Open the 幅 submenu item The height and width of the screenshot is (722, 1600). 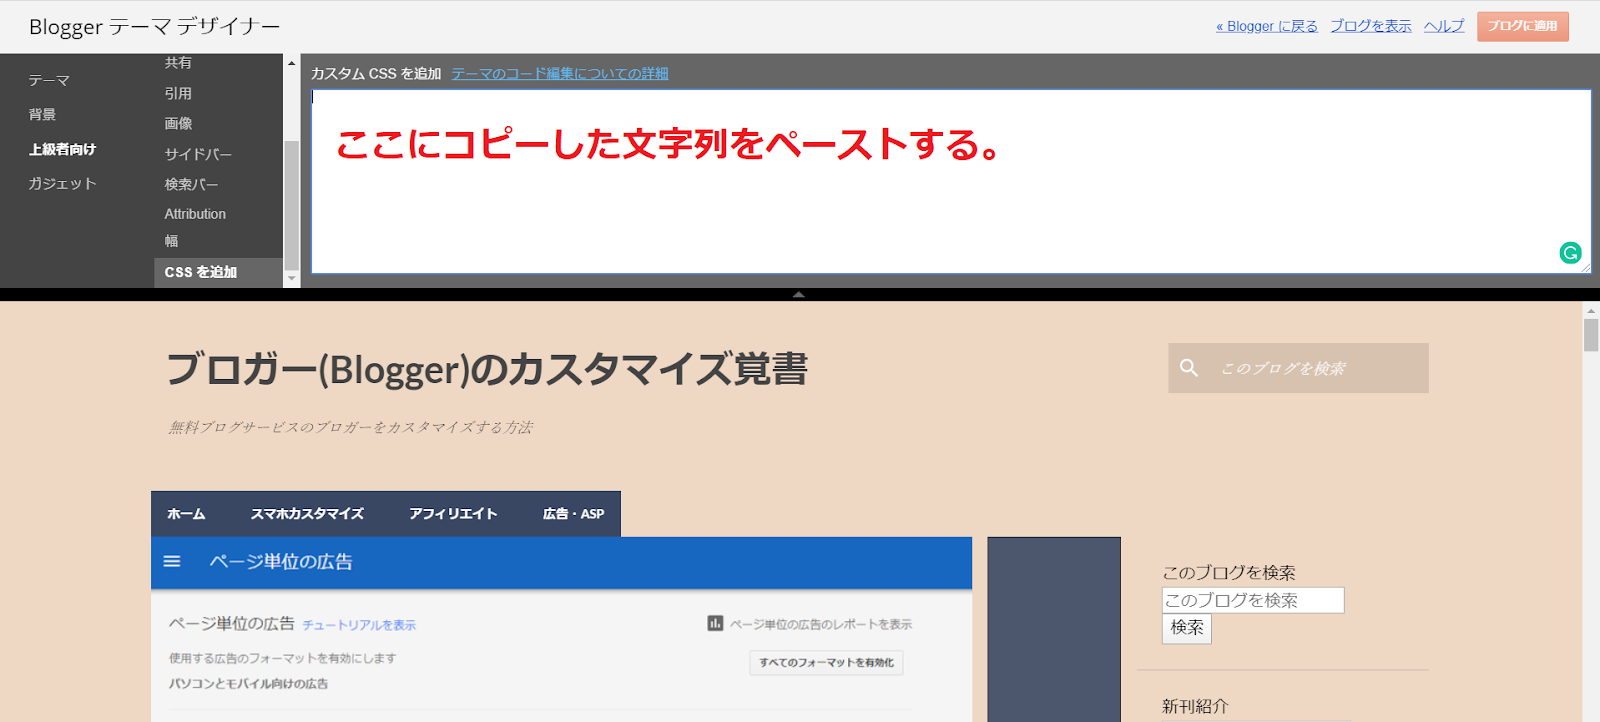(171, 241)
